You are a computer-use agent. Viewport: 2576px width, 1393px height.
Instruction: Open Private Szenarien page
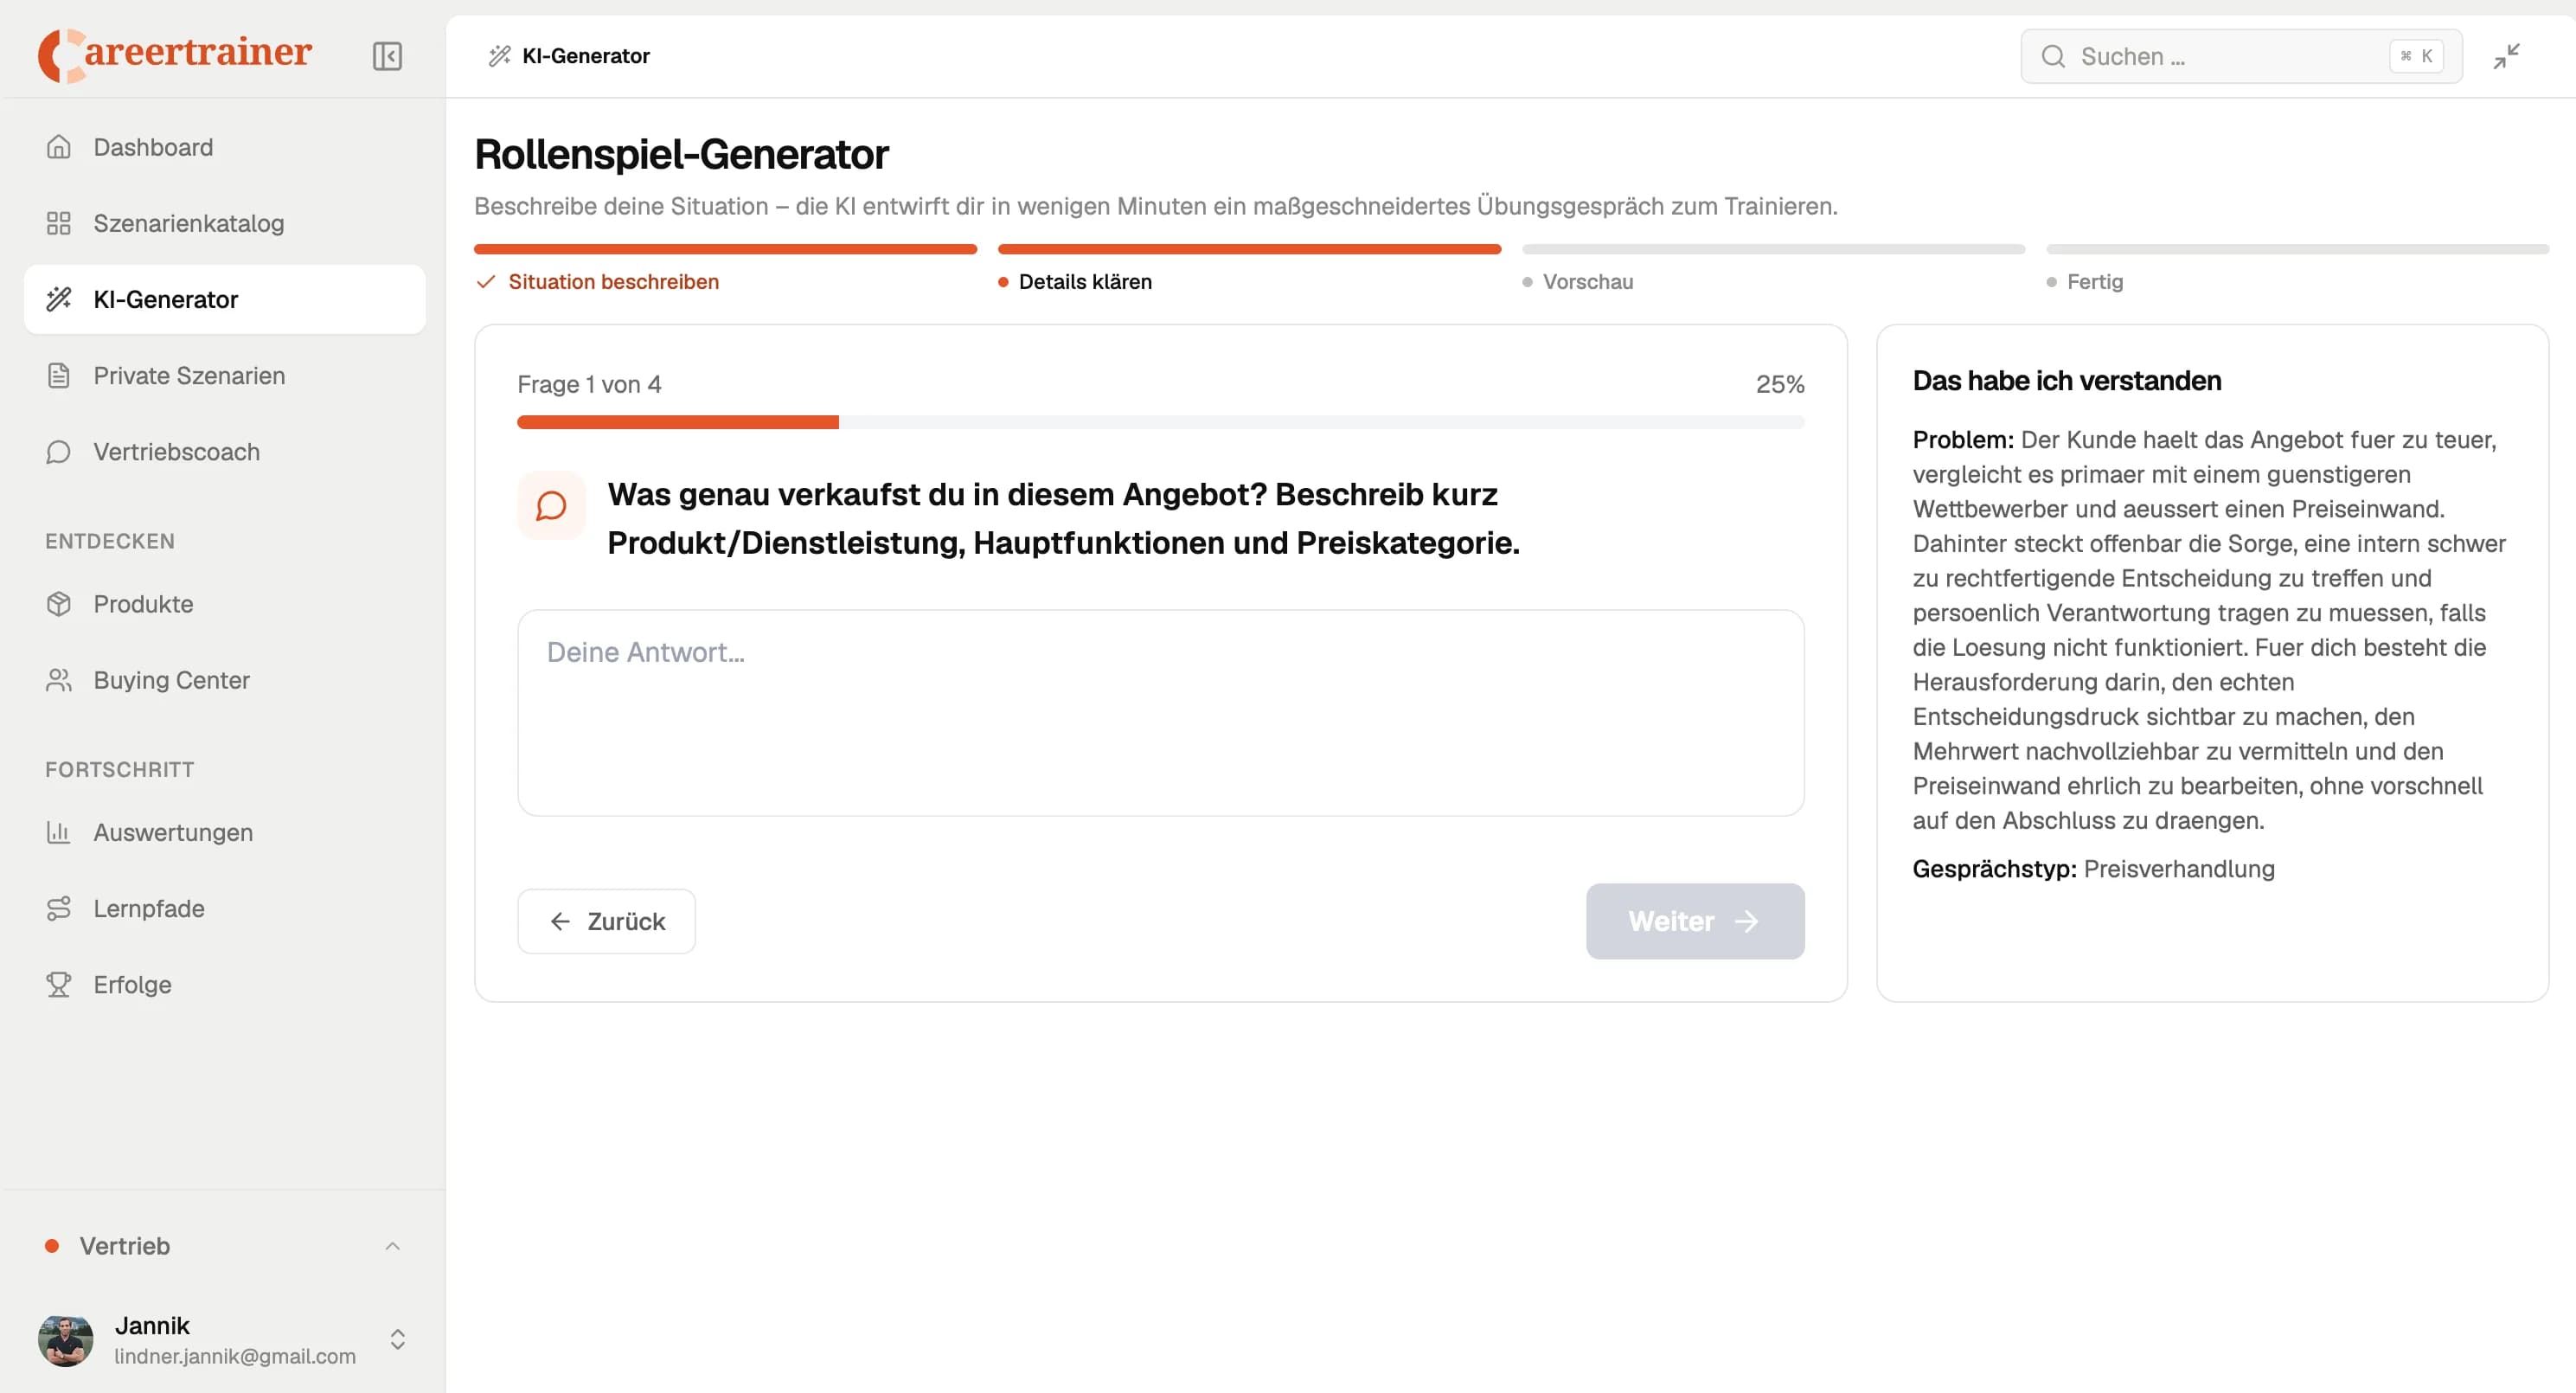[x=225, y=375]
